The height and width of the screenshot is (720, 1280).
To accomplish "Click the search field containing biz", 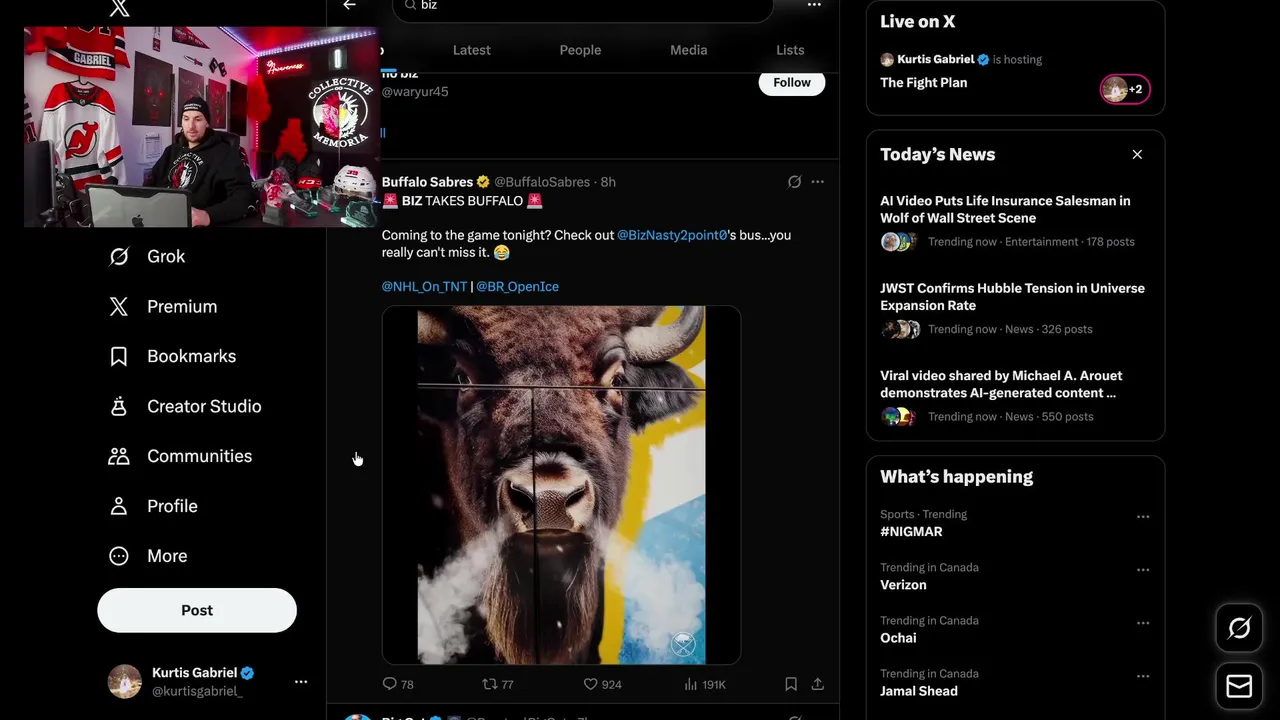I will 583,7.
